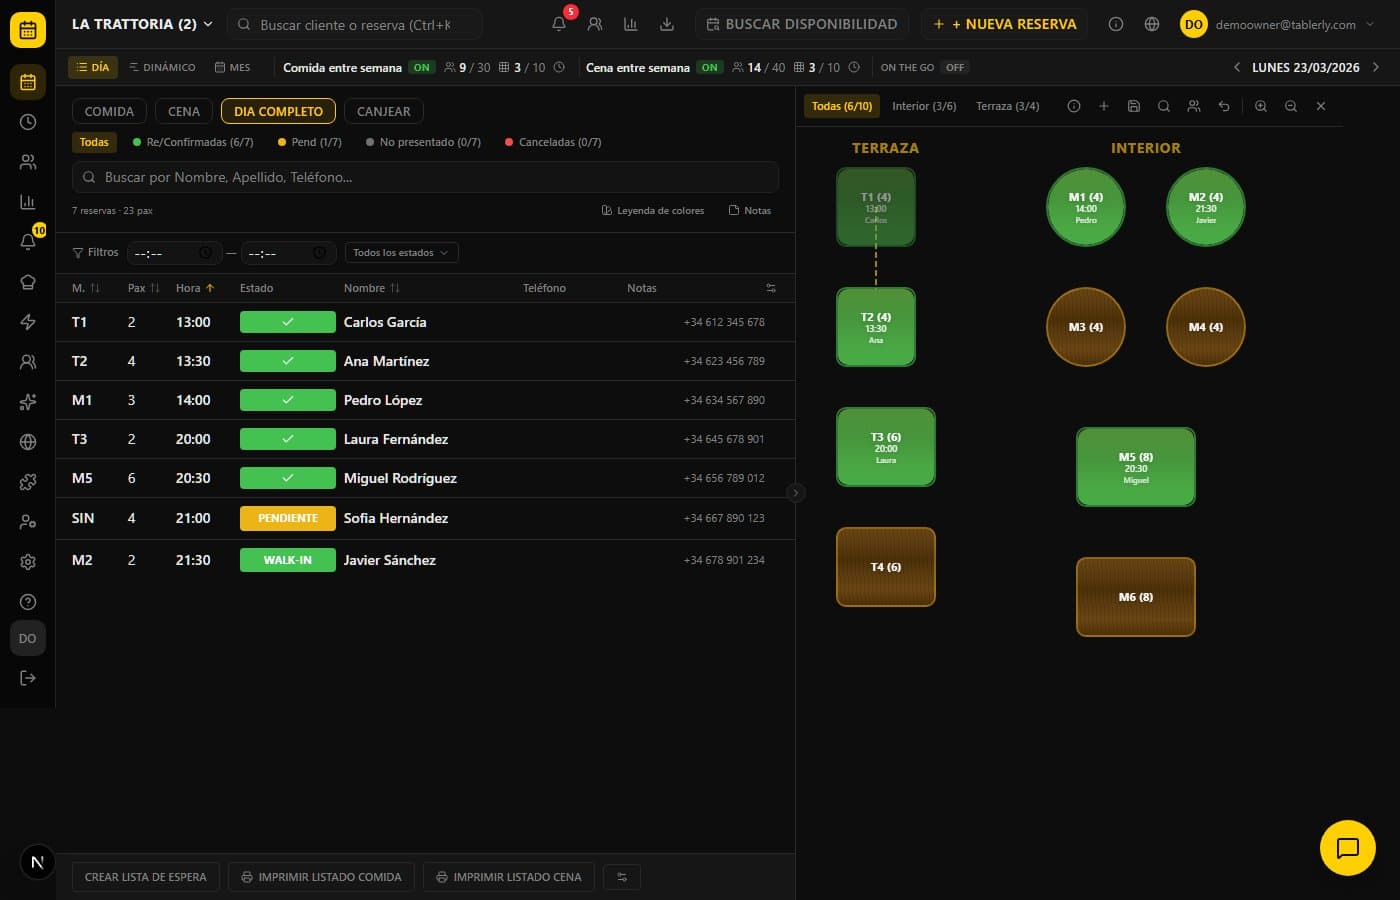
Task: Click the download icon in top bar
Action: 667,24
